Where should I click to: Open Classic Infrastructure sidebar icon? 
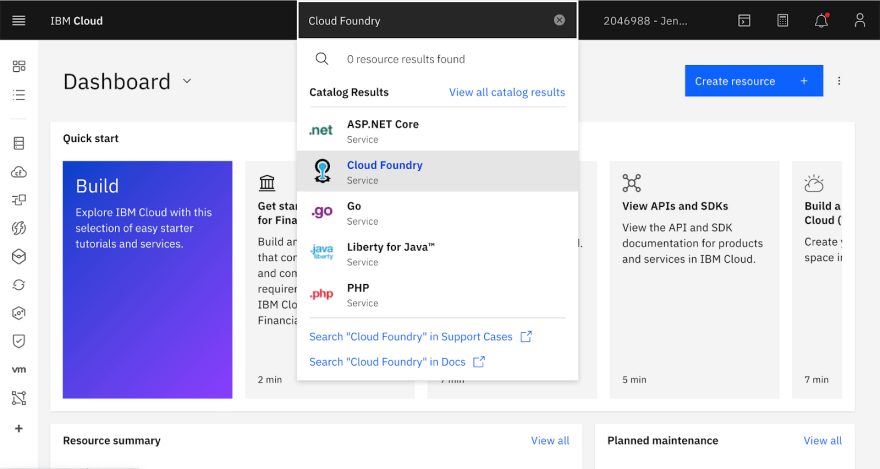[x=19, y=144]
